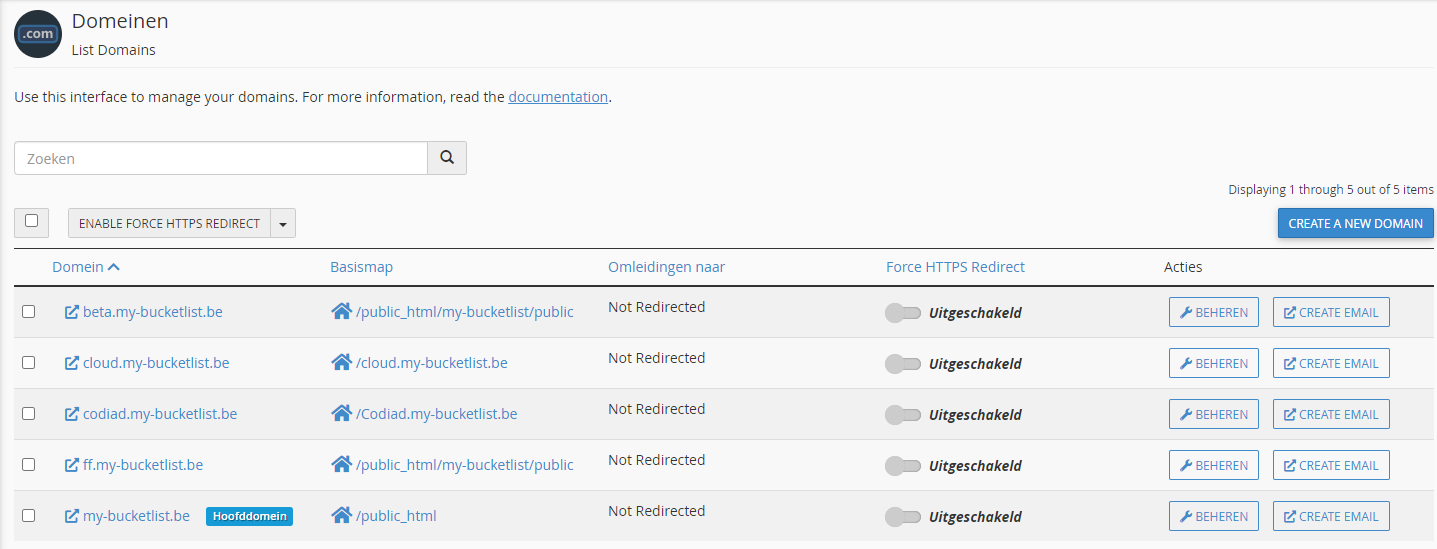Image resolution: width=1437 pixels, height=549 pixels.
Task: Tick the select-all checkbox above the table
Action: [31, 221]
